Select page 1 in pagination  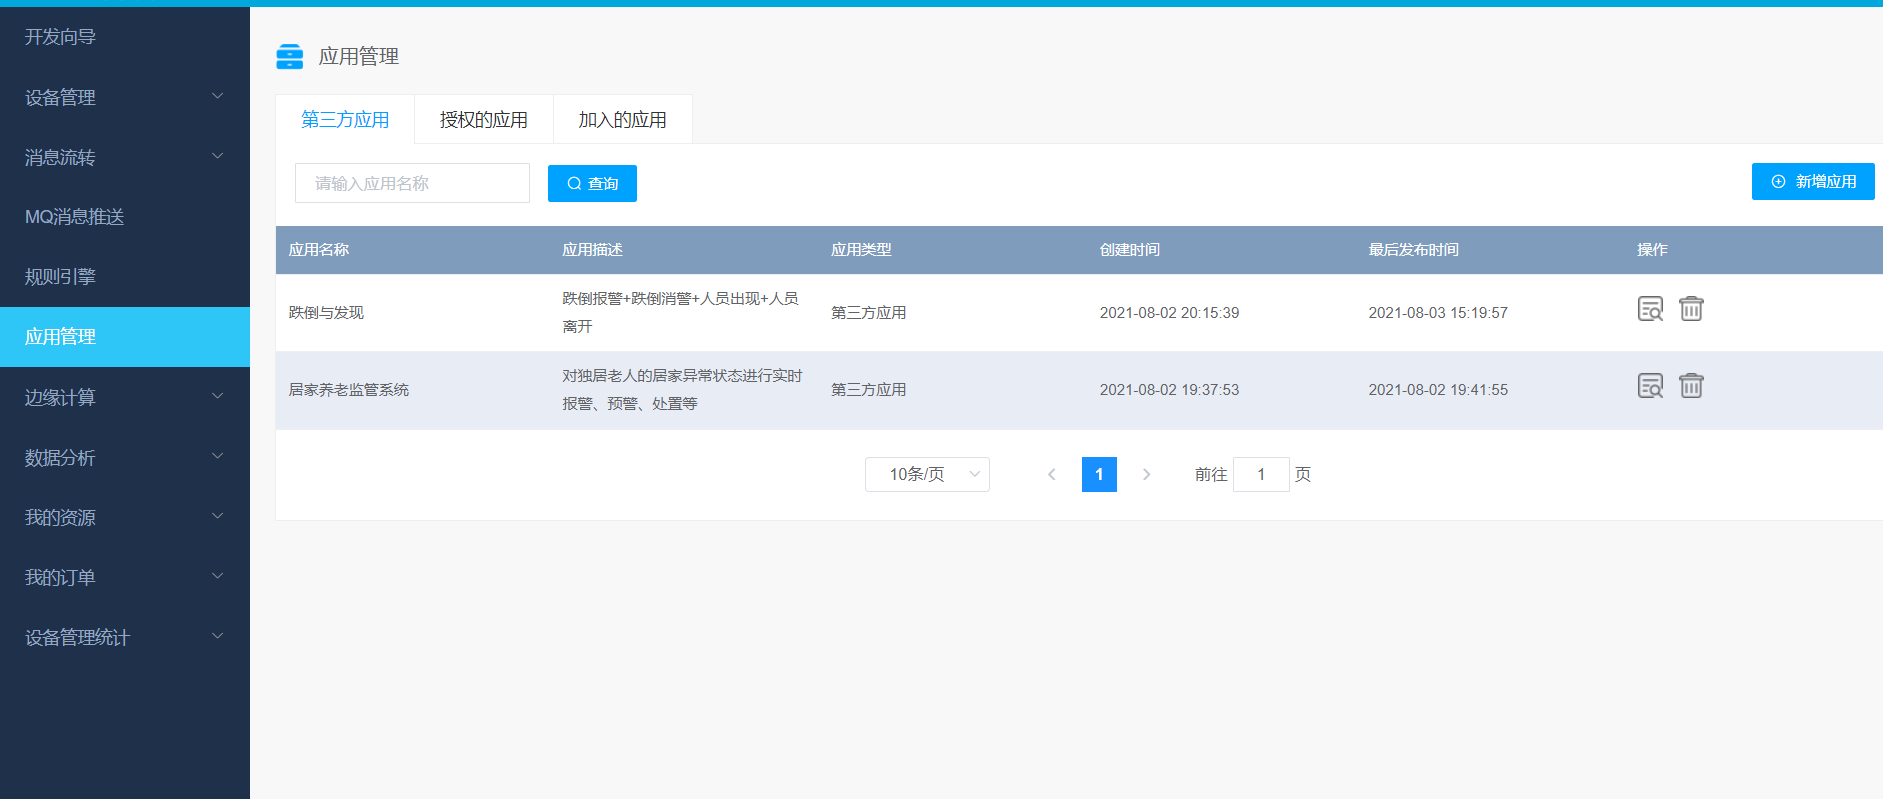(1099, 474)
